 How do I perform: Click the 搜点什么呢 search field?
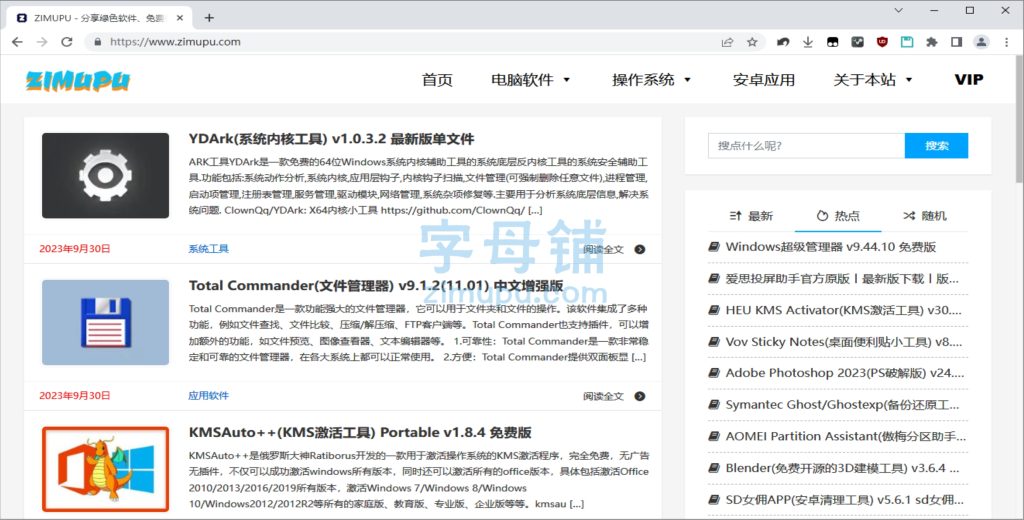pos(806,146)
